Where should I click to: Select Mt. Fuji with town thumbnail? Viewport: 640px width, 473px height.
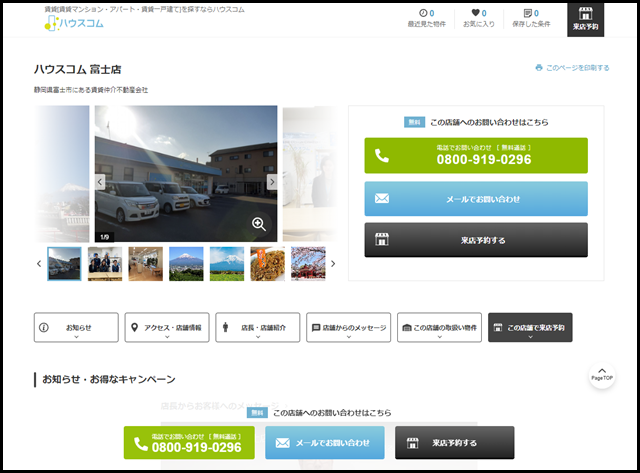pyautogui.click(x=186, y=264)
